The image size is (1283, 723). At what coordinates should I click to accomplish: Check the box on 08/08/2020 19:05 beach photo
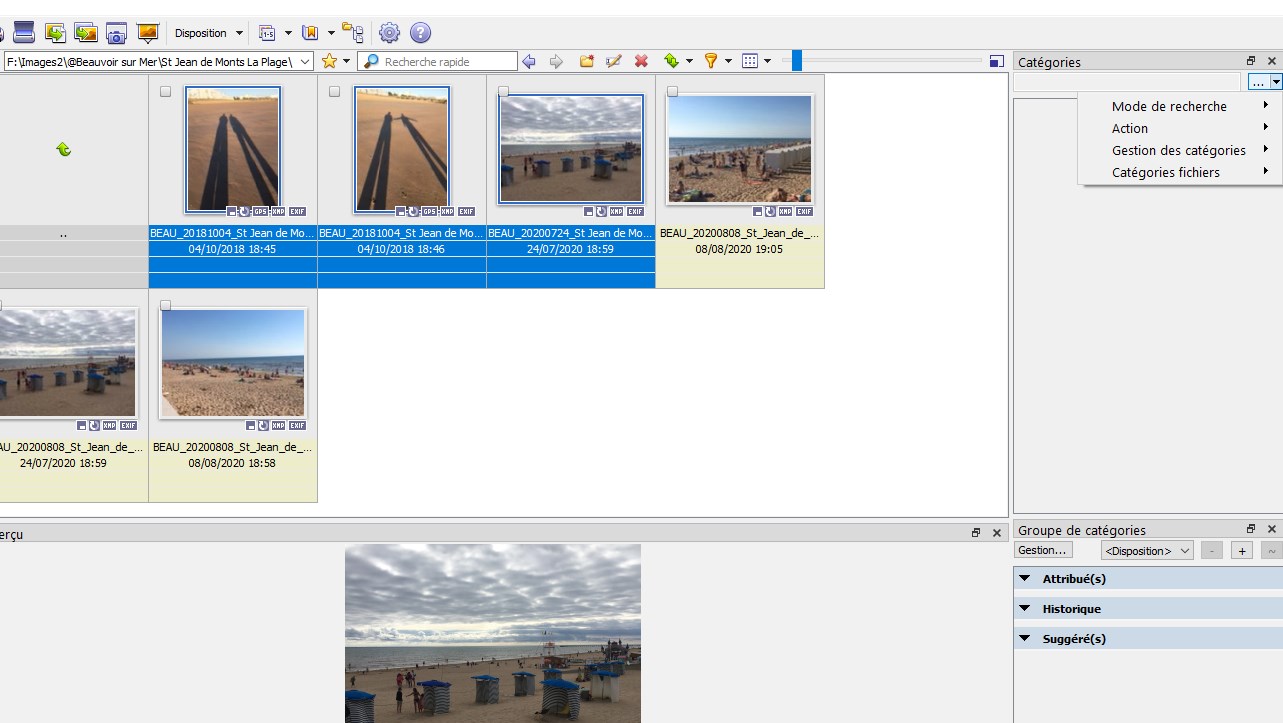[x=672, y=92]
